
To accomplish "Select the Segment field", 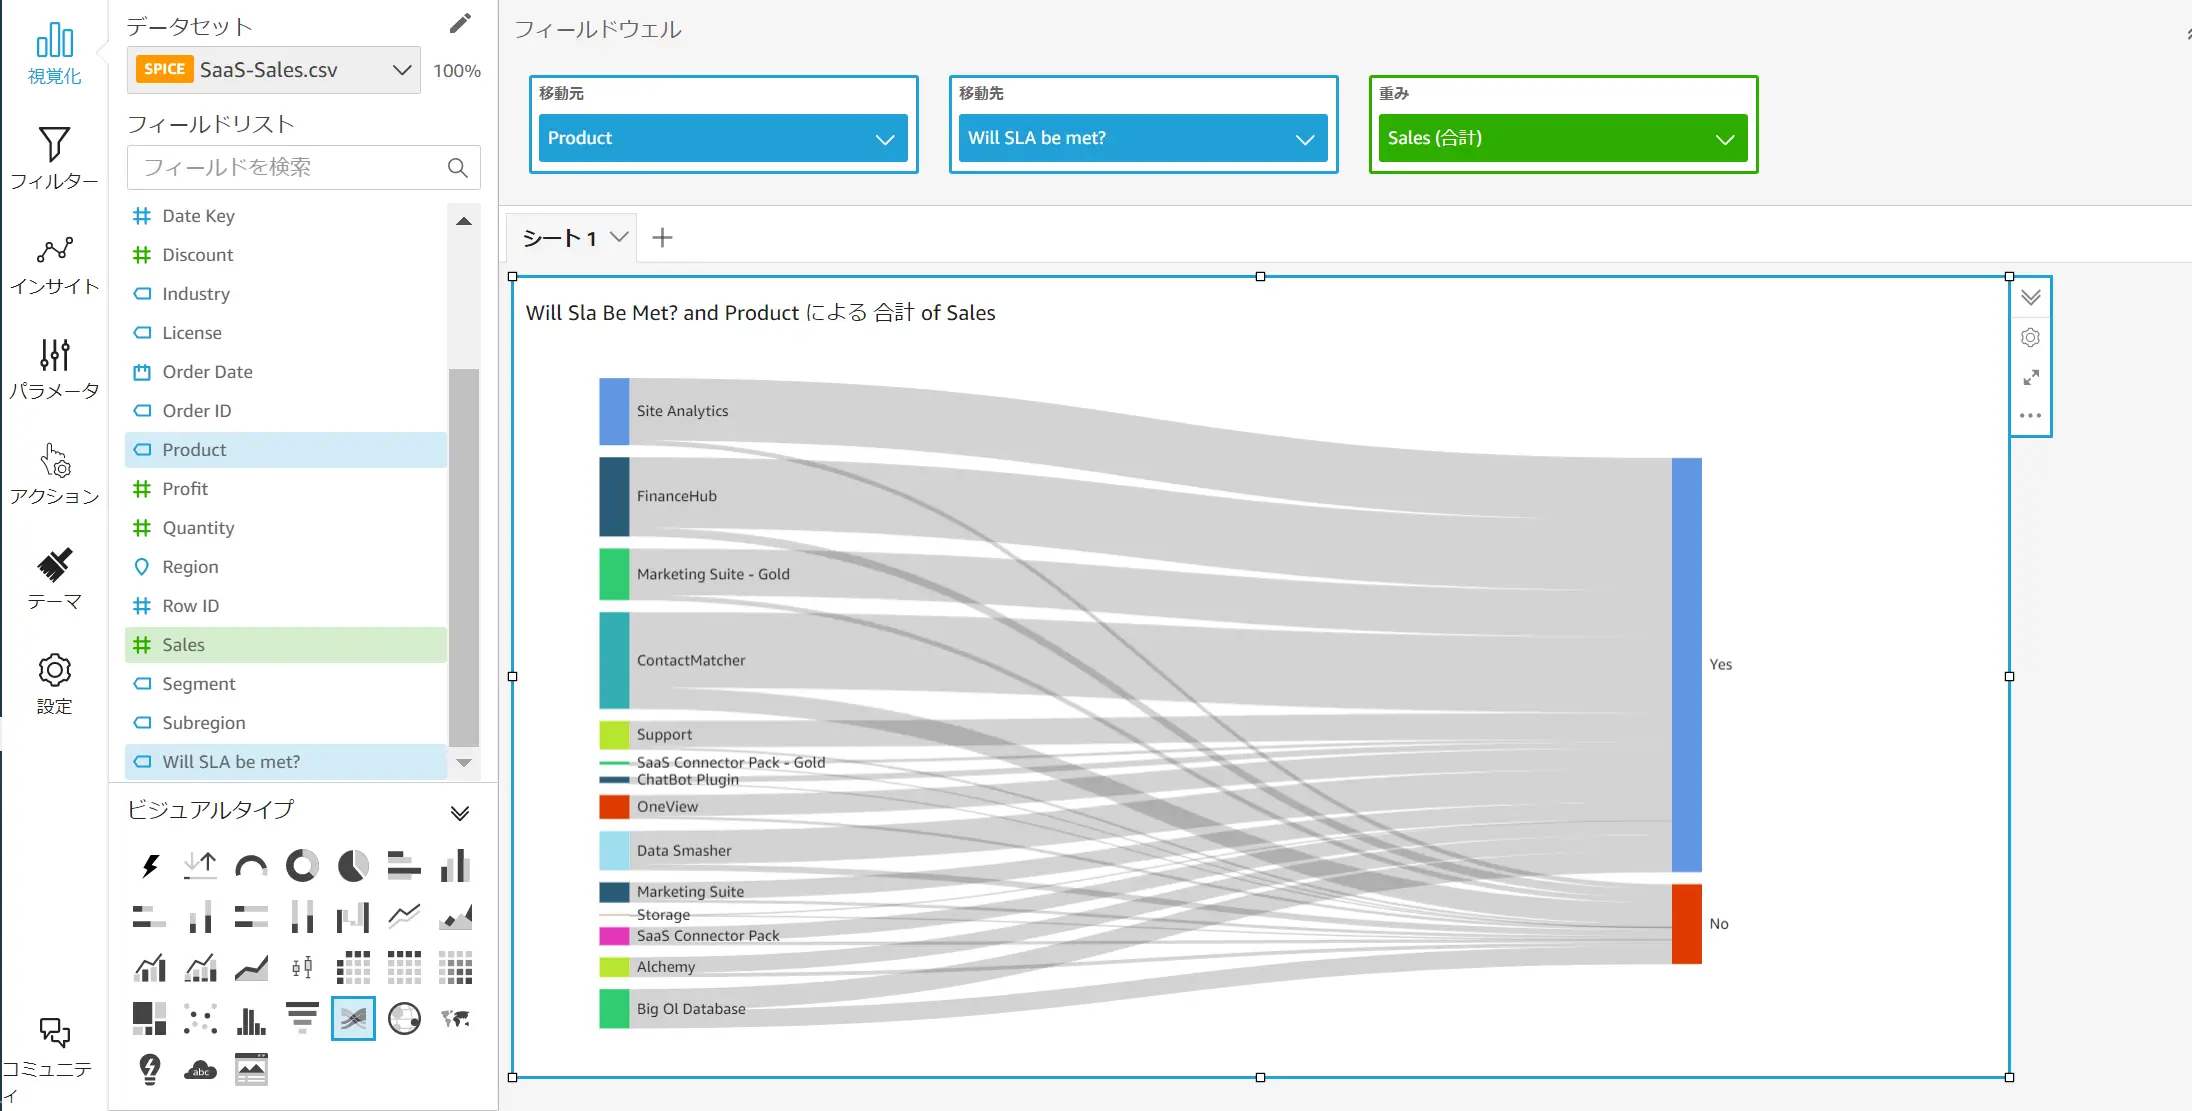I will click(x=286, y=684).
